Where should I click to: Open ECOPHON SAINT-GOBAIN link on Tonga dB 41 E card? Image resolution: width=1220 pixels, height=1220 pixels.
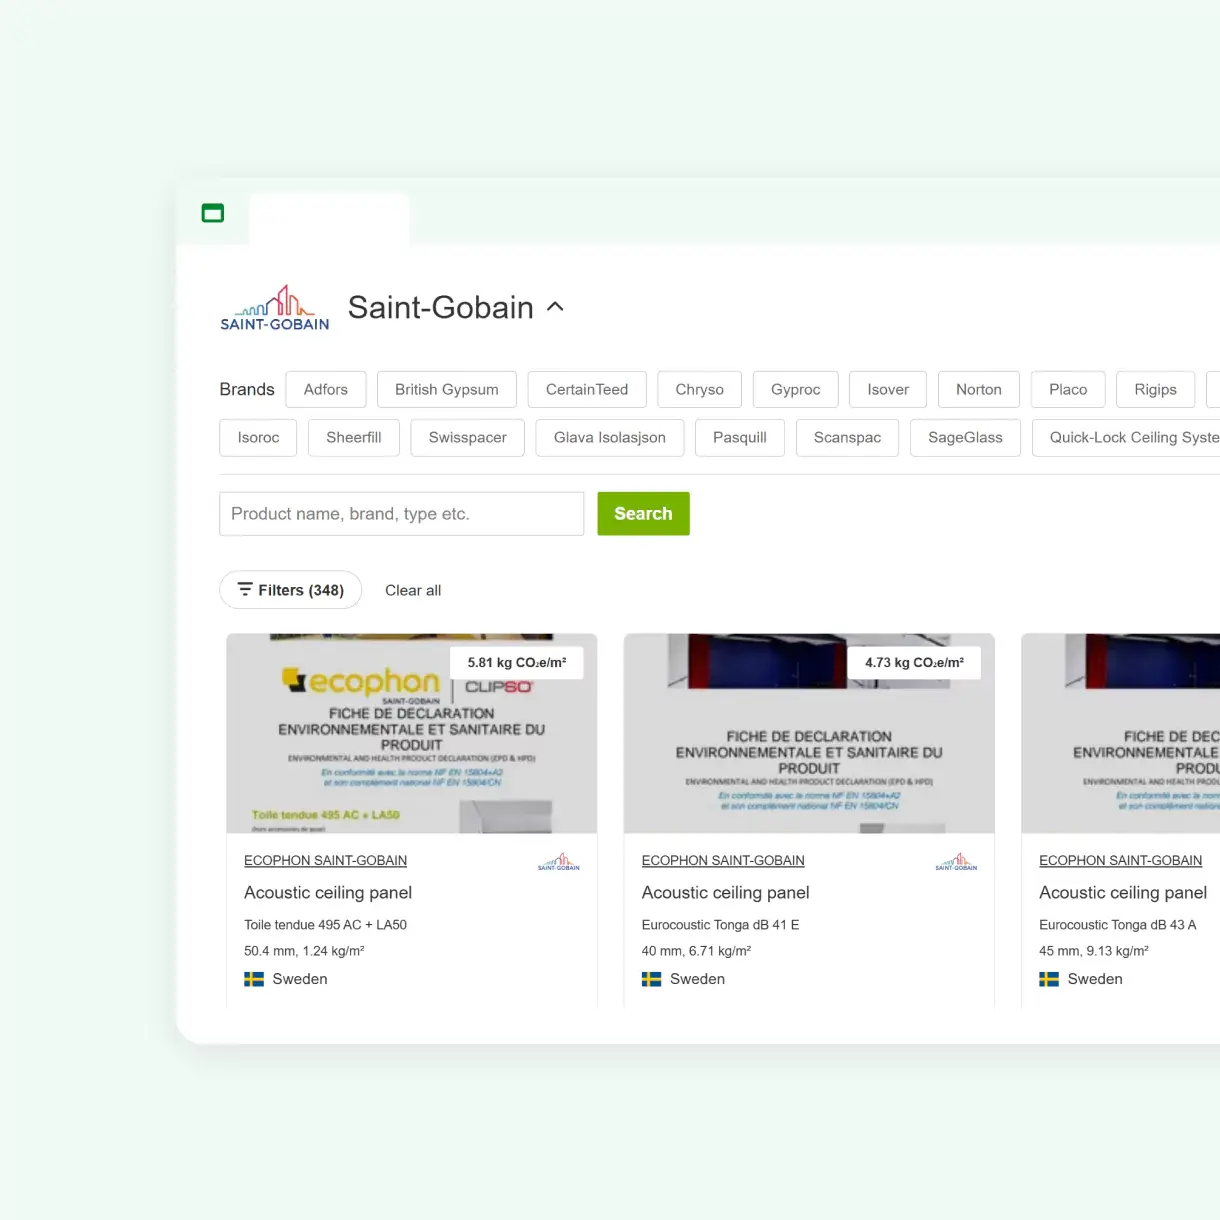click(723, 861)
